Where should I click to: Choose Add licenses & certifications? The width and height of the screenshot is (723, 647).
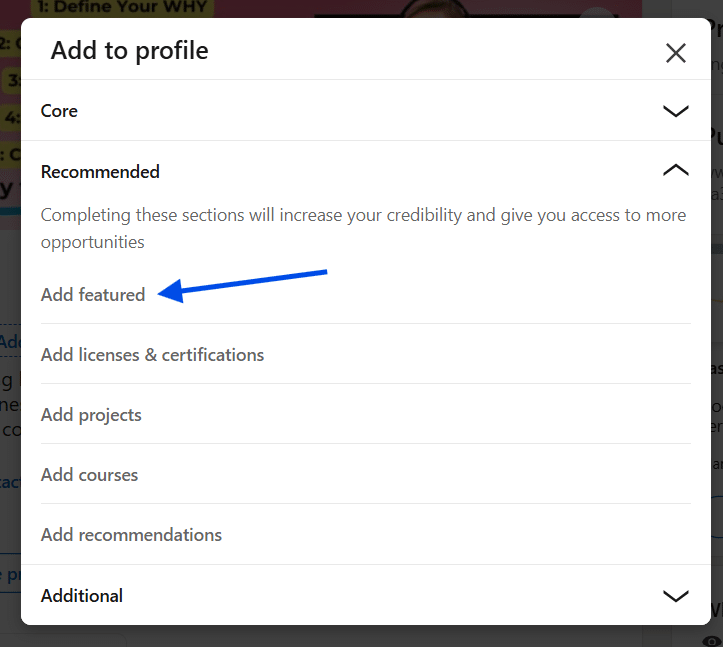pyautogui.click(x=152, y=355)
